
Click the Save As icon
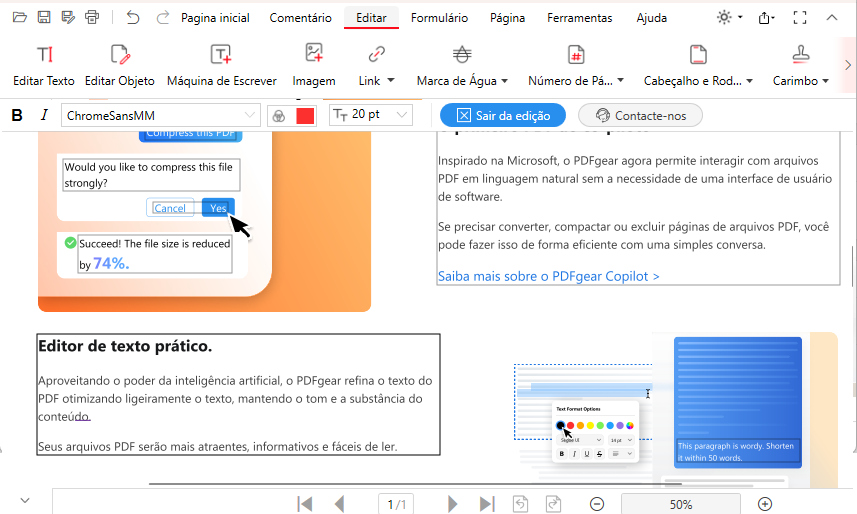pyautogui.click(x=68, y=17)
